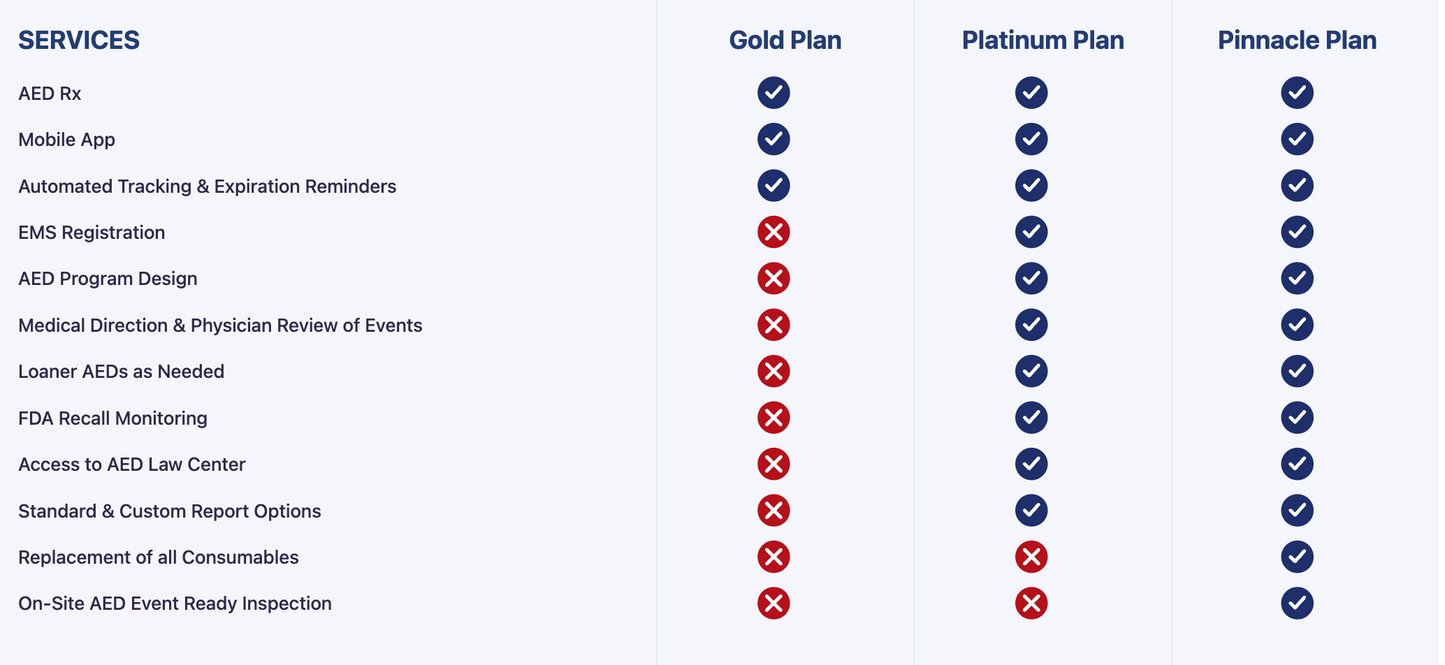Click Pinnacle checkmark for FDA Recall Monitoring
Image resolution: width=1445 pixels, height=665 pixels.
(1297, 418)
